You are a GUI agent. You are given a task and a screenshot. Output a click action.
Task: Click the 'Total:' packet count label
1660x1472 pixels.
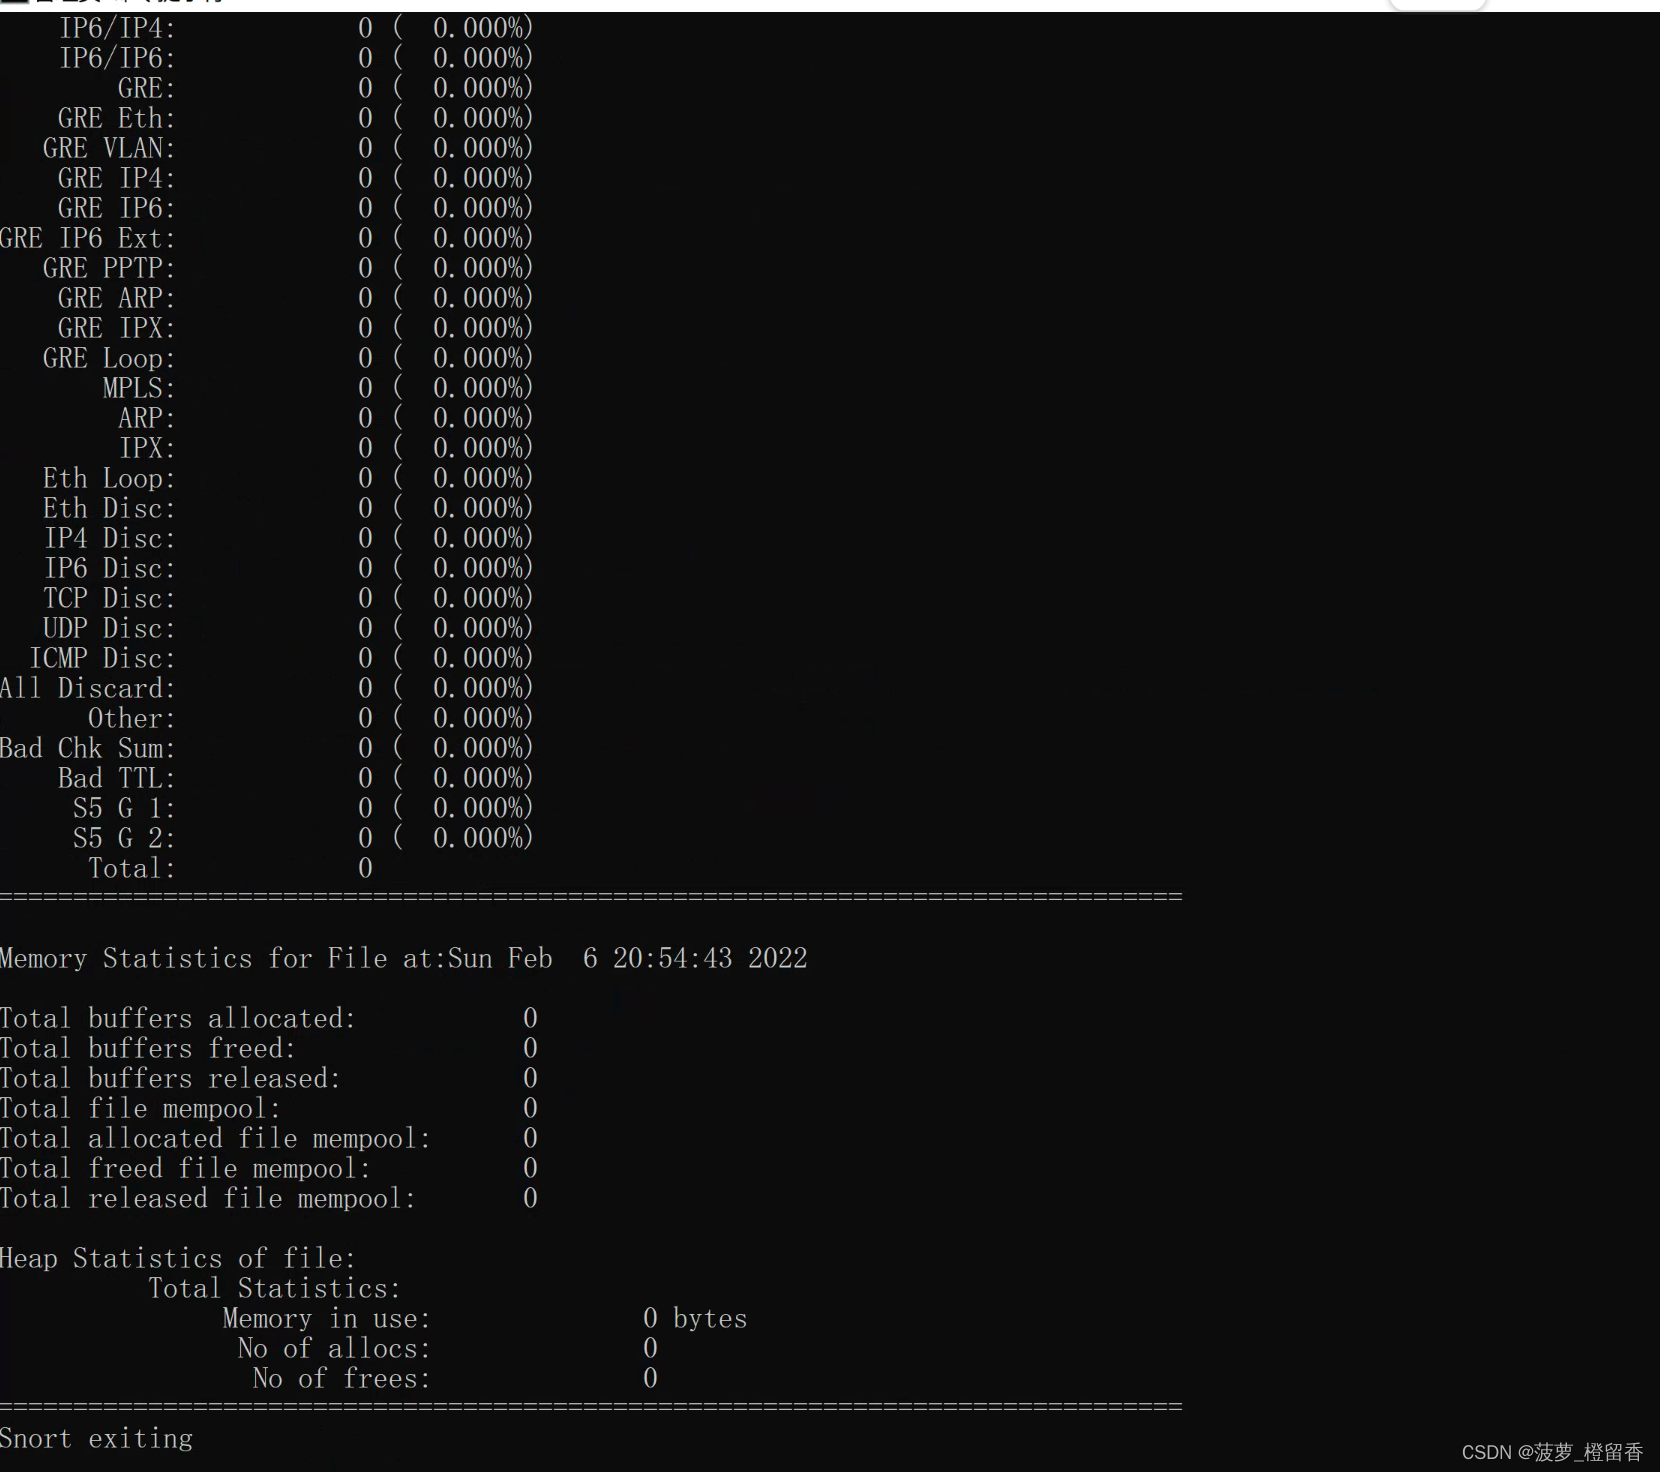tap(132, 868)
